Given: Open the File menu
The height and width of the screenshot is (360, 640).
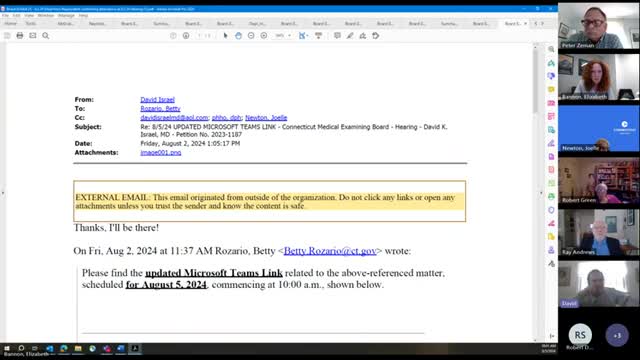Looking at the screenshot, I should point(5,16).
